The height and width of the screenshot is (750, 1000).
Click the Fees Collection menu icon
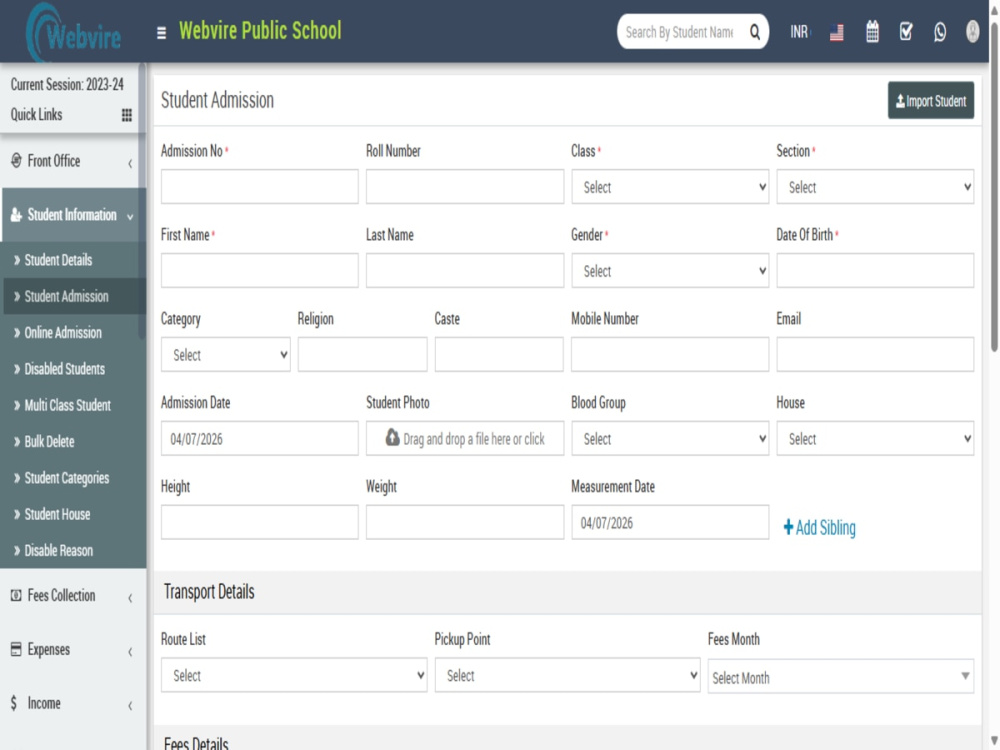click(x=16, y=595)
